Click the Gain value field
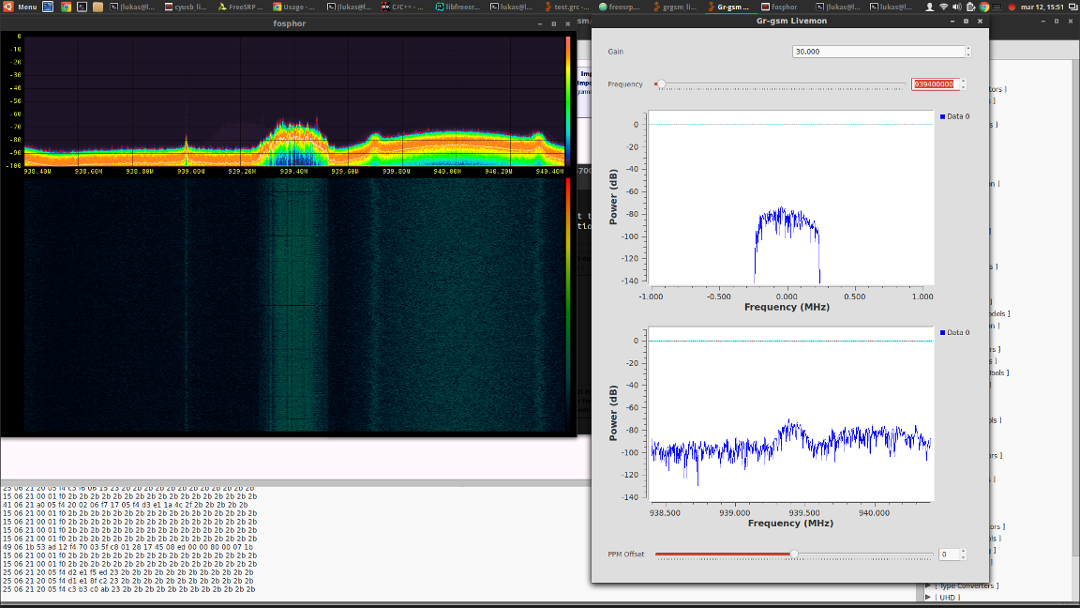 tap(877, 51)
